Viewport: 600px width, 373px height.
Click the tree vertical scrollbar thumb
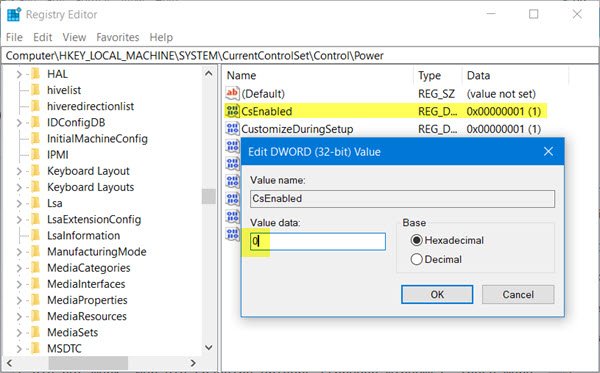209,196
